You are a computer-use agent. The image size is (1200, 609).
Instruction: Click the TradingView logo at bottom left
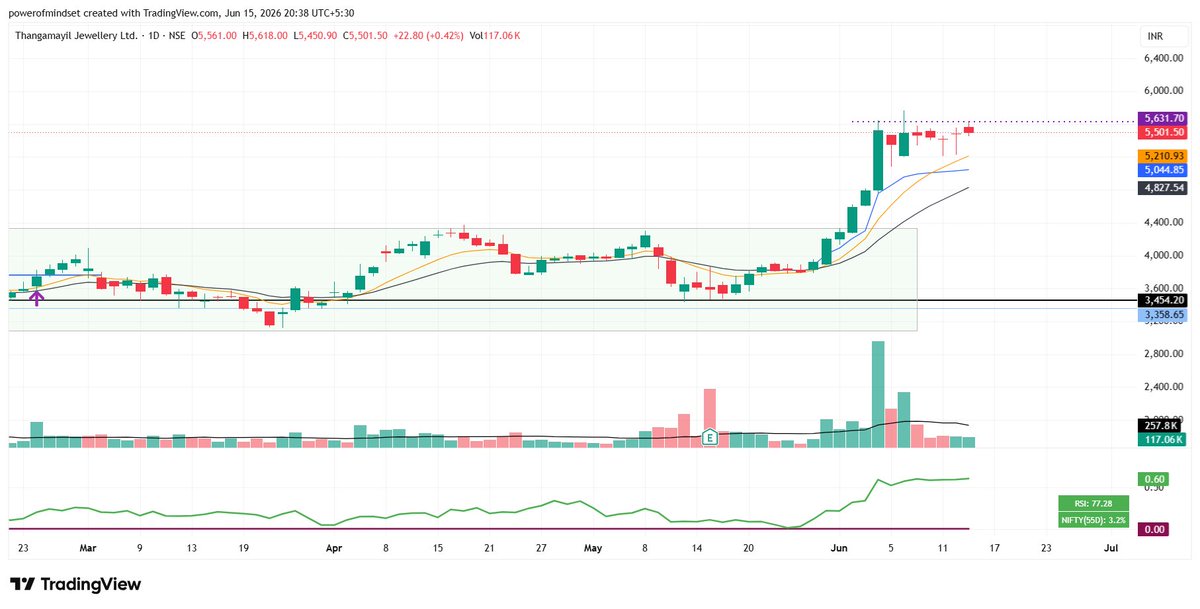[x=75, y=584]
